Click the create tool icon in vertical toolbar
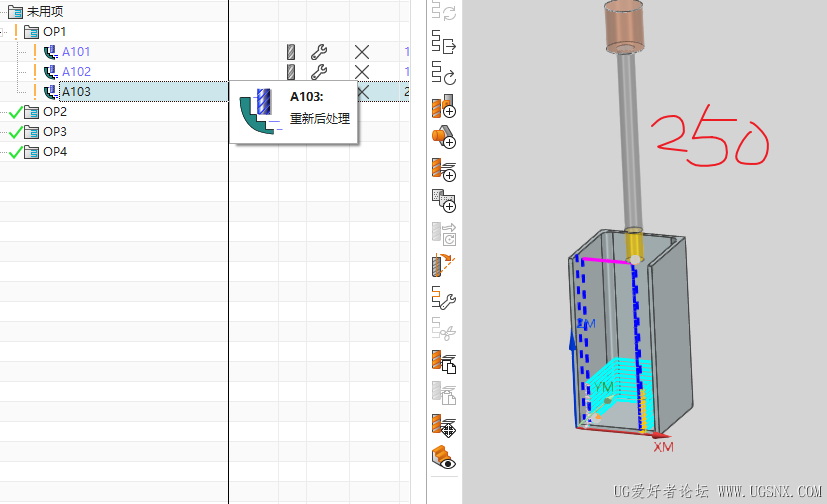 tap(443, 107)
